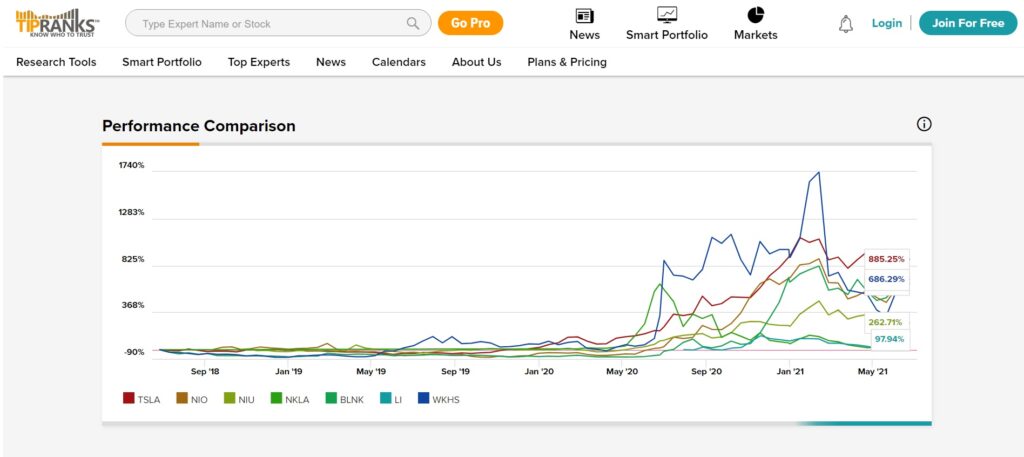Click the Go Pro button
1024x457 pixels.
pos(470,23)
